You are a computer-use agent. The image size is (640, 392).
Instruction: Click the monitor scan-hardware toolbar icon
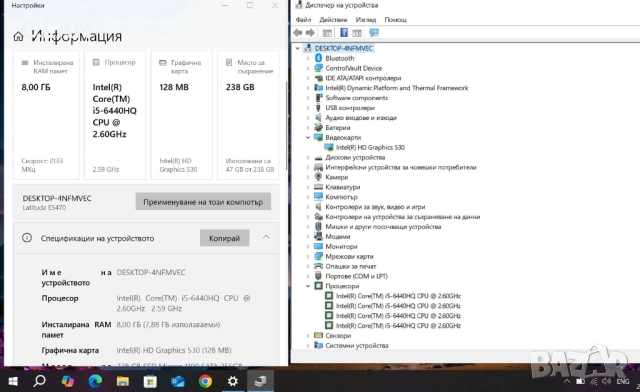click(374, 33)
